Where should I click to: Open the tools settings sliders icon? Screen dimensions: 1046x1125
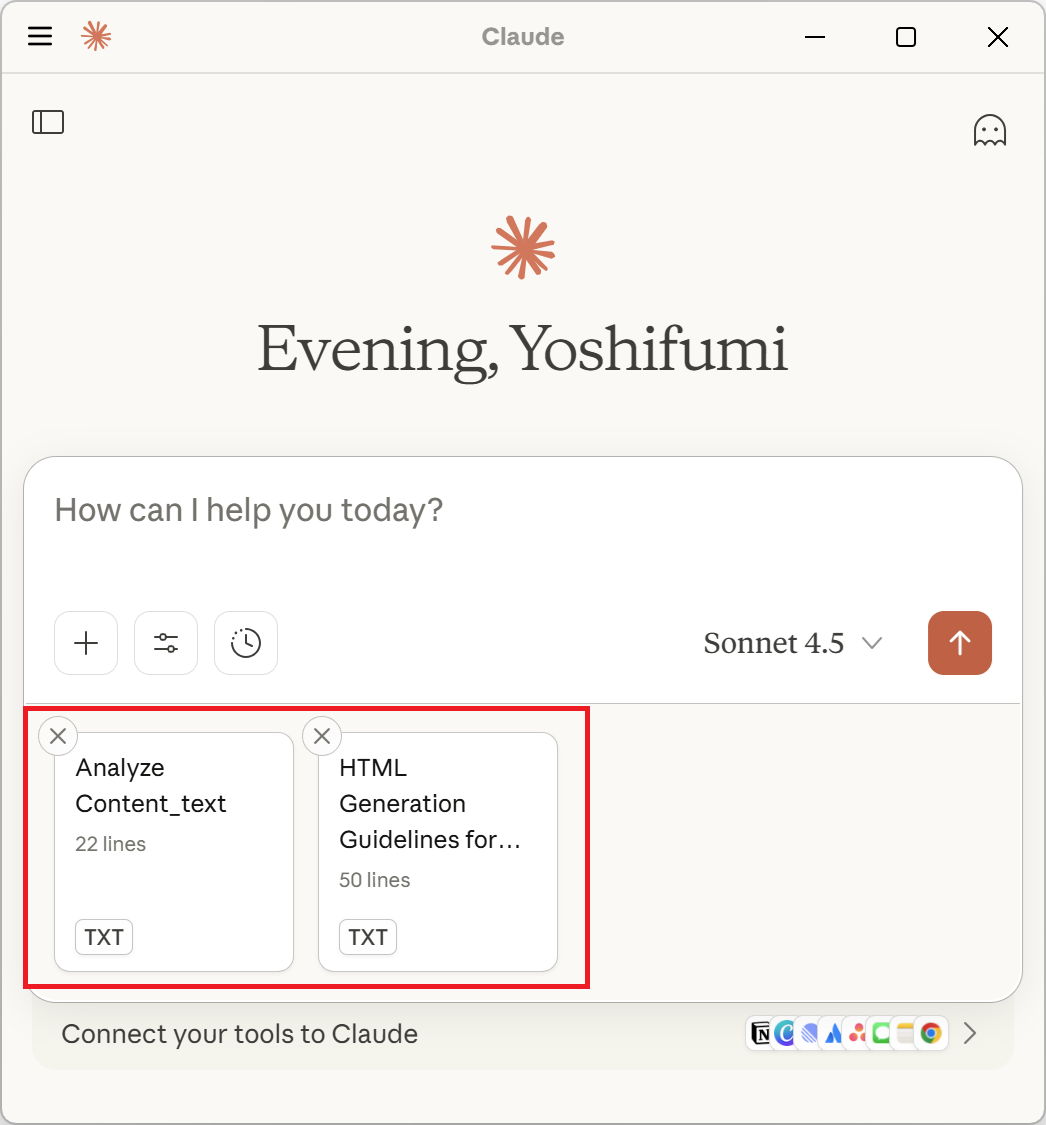tap(165, 643)
